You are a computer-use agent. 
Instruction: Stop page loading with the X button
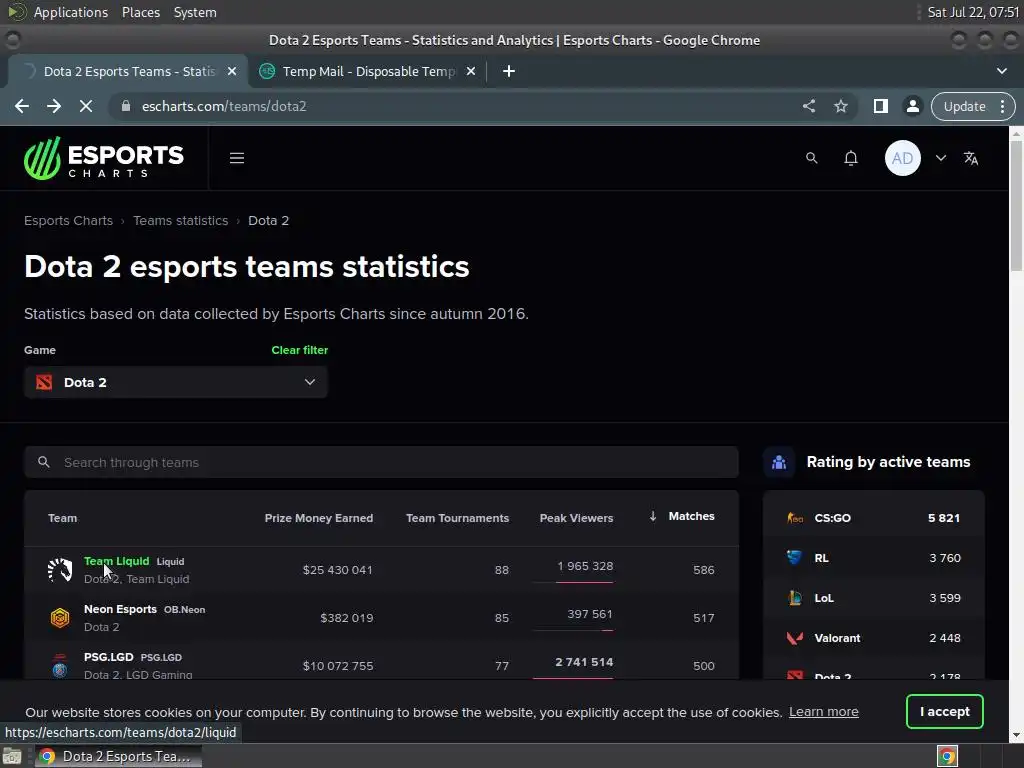coord(86,106)
